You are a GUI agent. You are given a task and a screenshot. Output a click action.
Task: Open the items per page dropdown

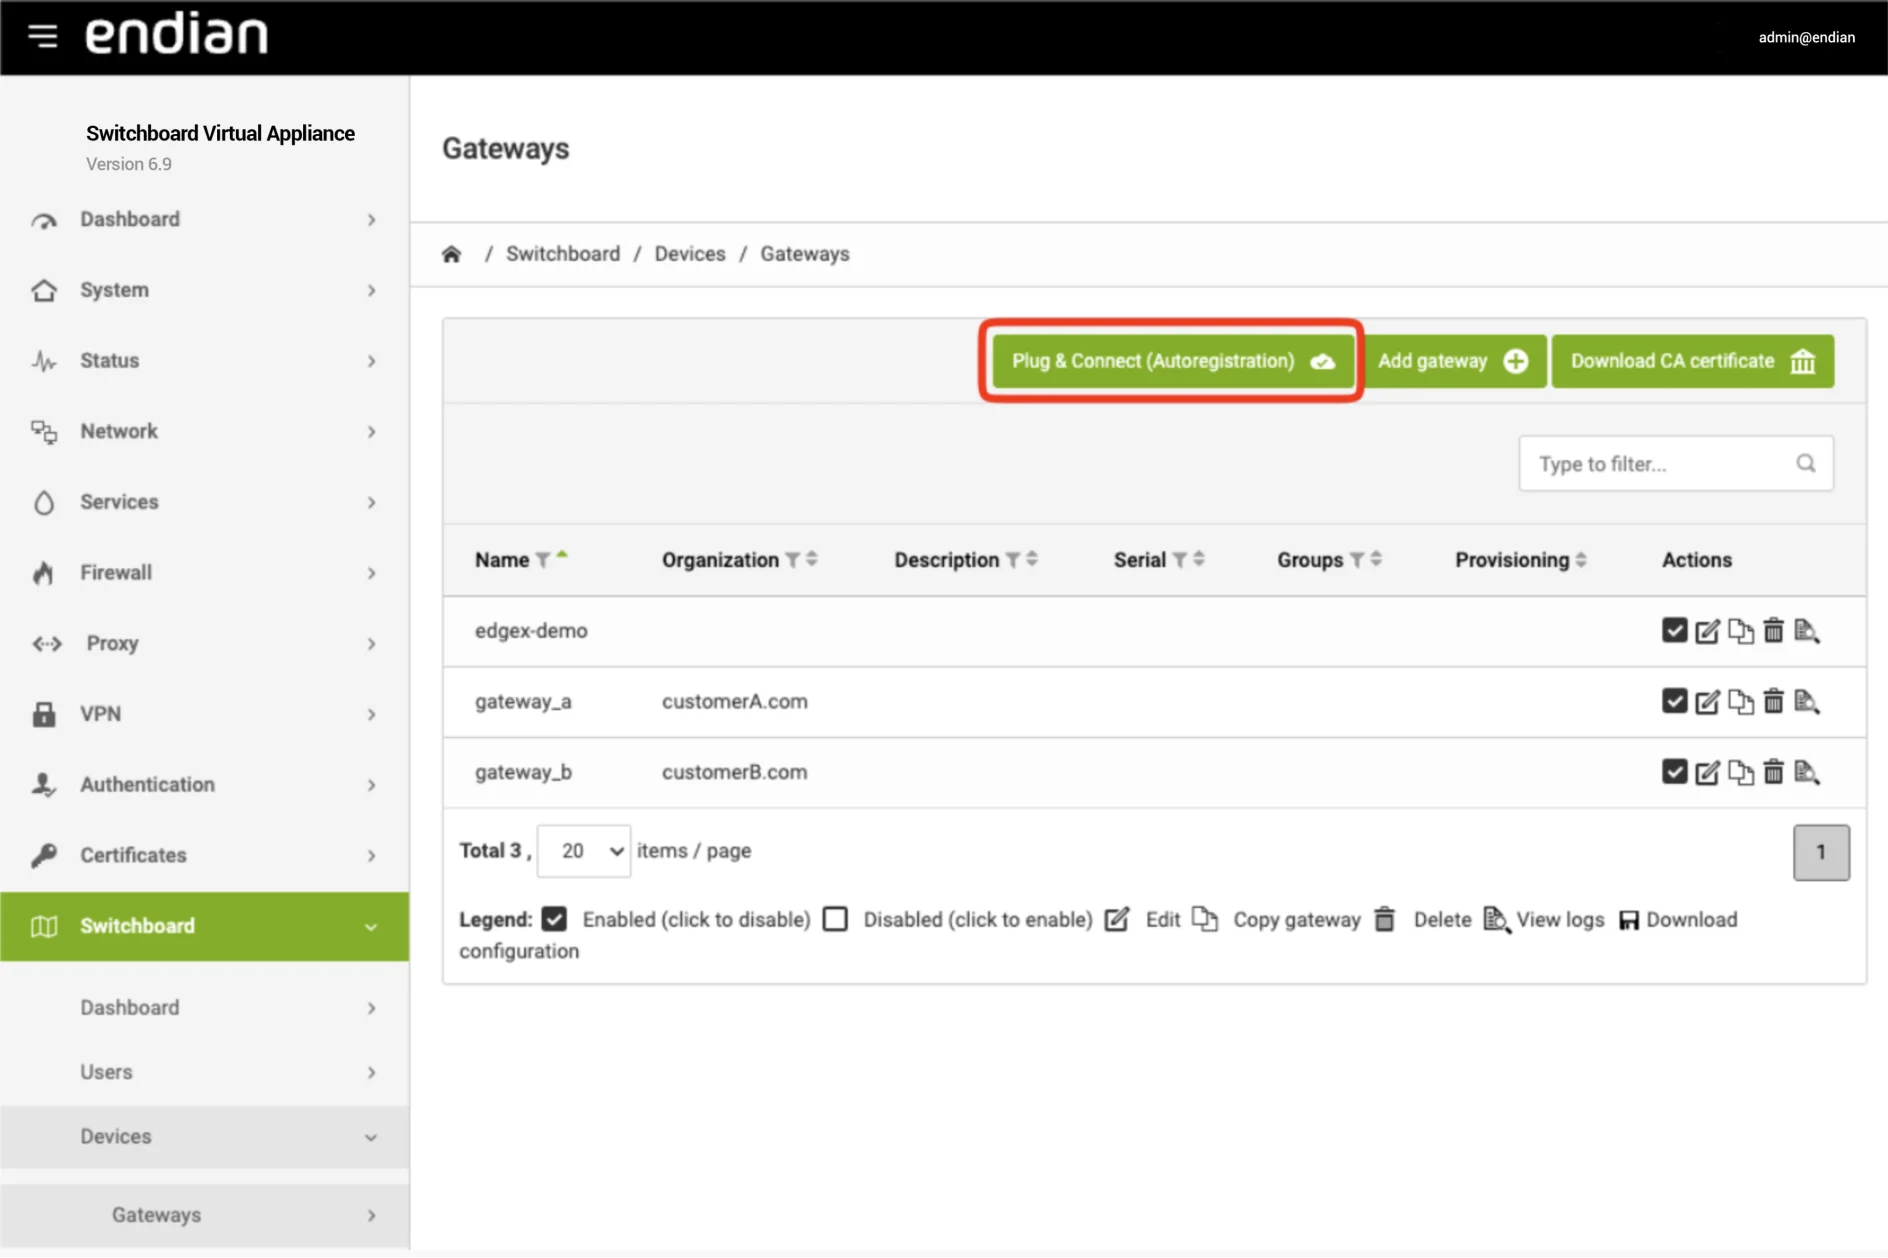coord(584,851)
